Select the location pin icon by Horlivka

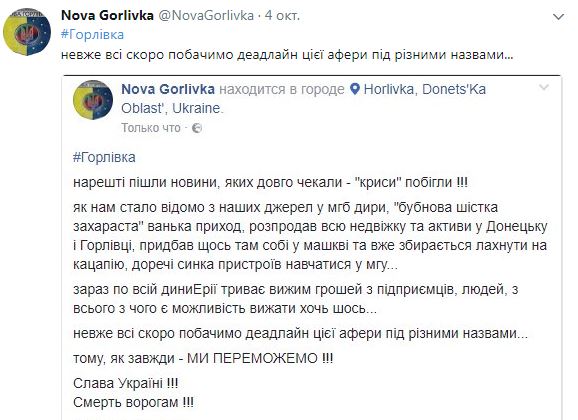[354, 89]
